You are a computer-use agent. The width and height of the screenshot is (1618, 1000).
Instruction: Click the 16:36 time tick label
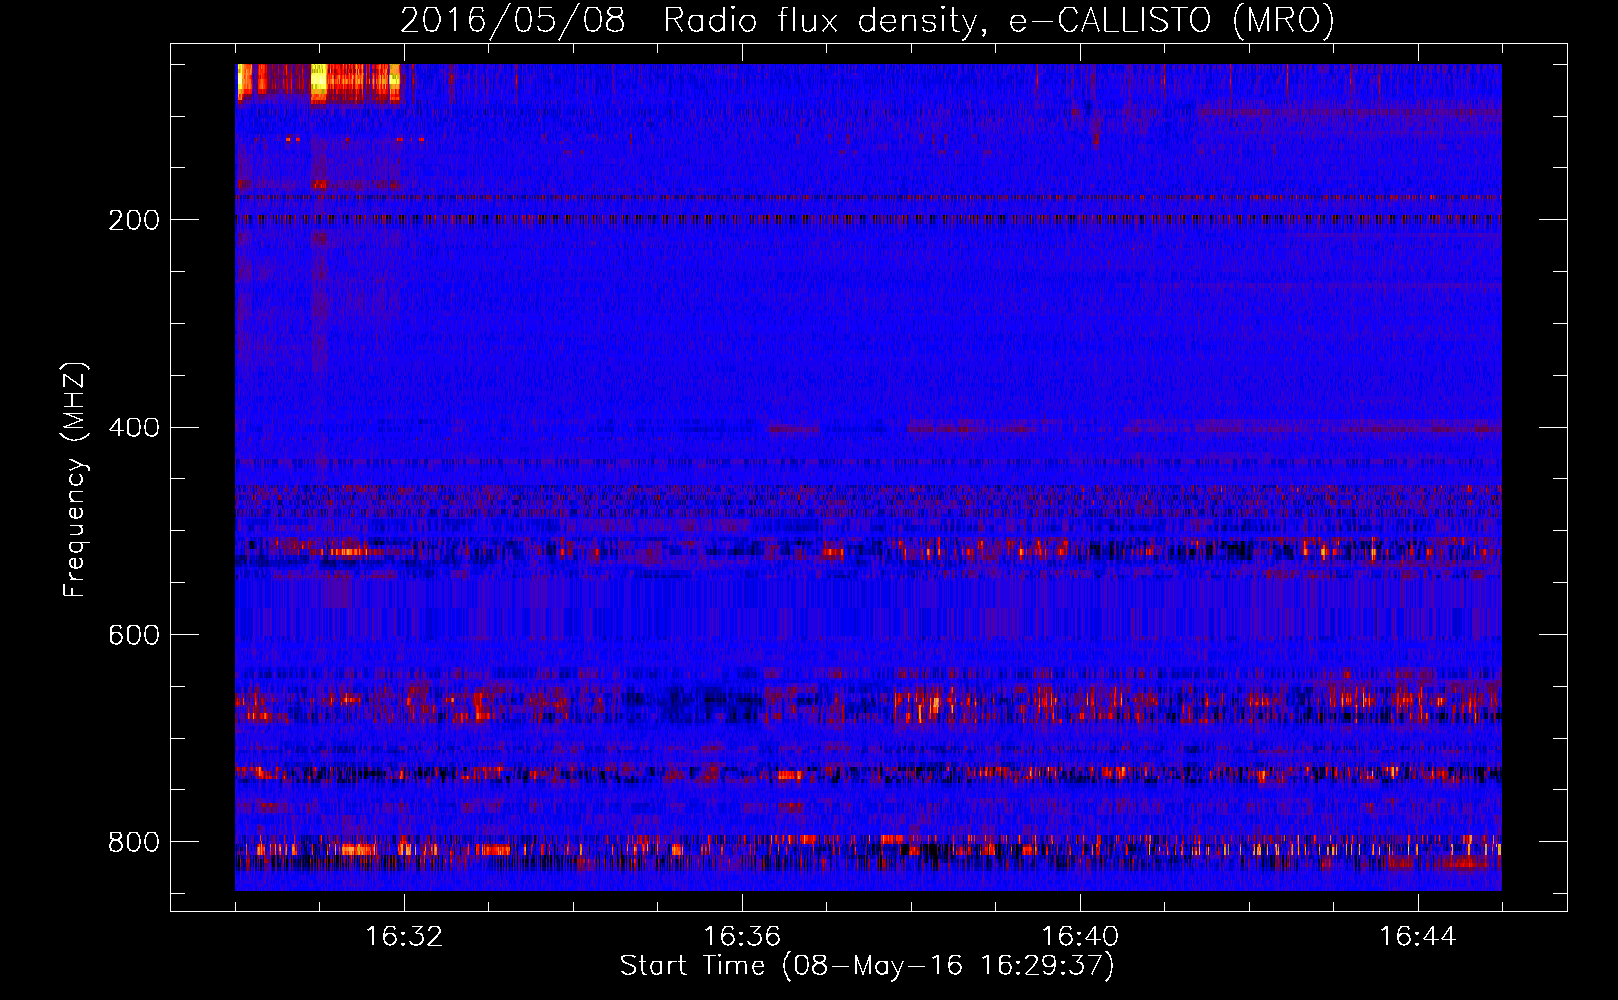(x=742, y=937)
